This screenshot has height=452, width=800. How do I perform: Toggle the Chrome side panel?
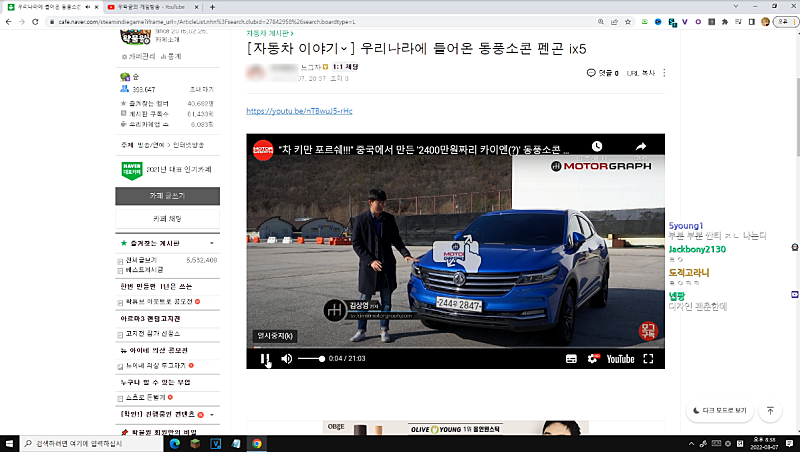752,22
